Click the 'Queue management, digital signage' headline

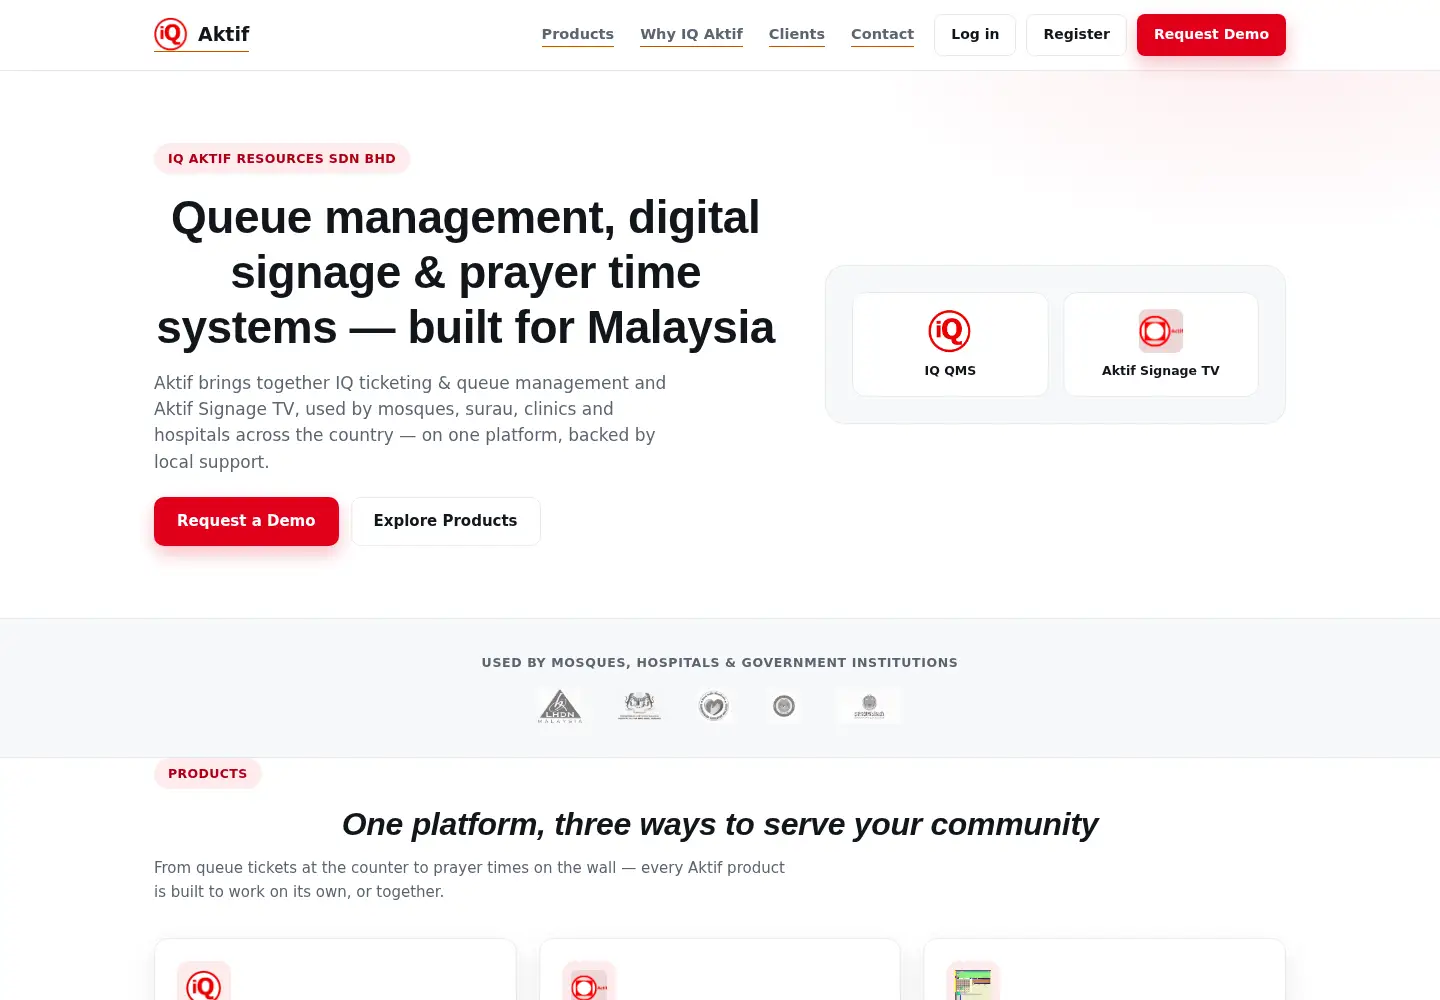click(465, 272)
